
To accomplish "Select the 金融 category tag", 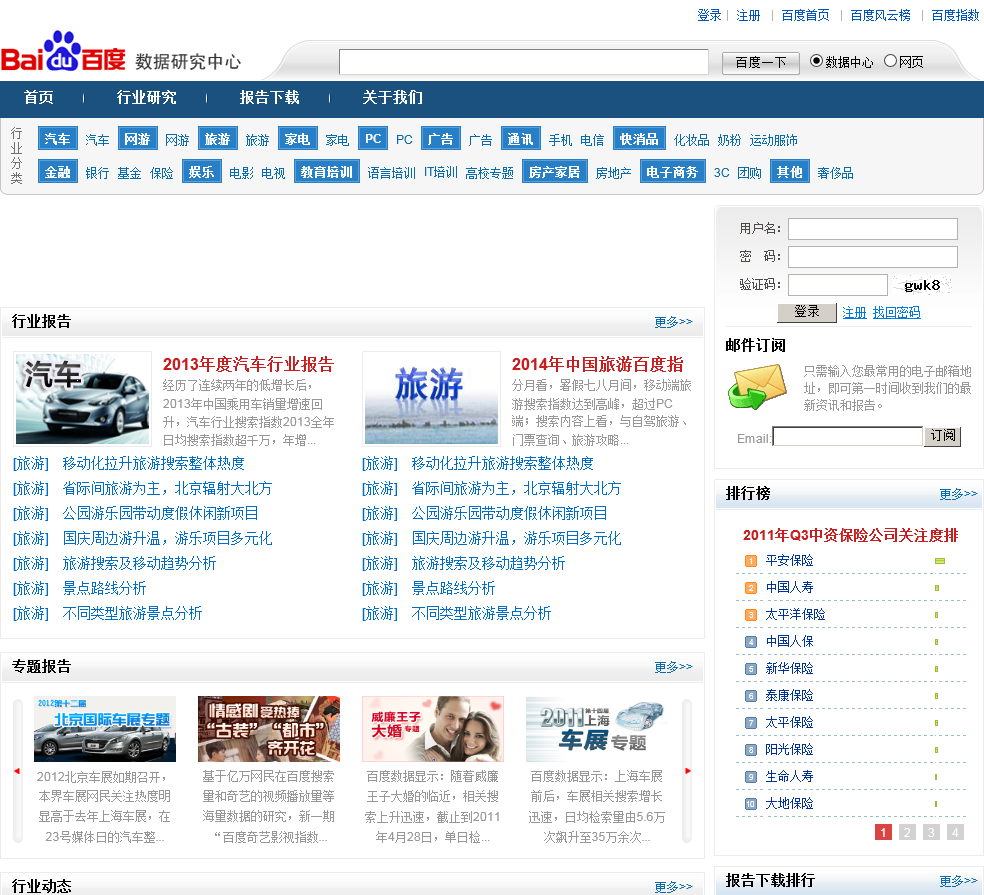I will pyautogui.click(x=58, y=171).
